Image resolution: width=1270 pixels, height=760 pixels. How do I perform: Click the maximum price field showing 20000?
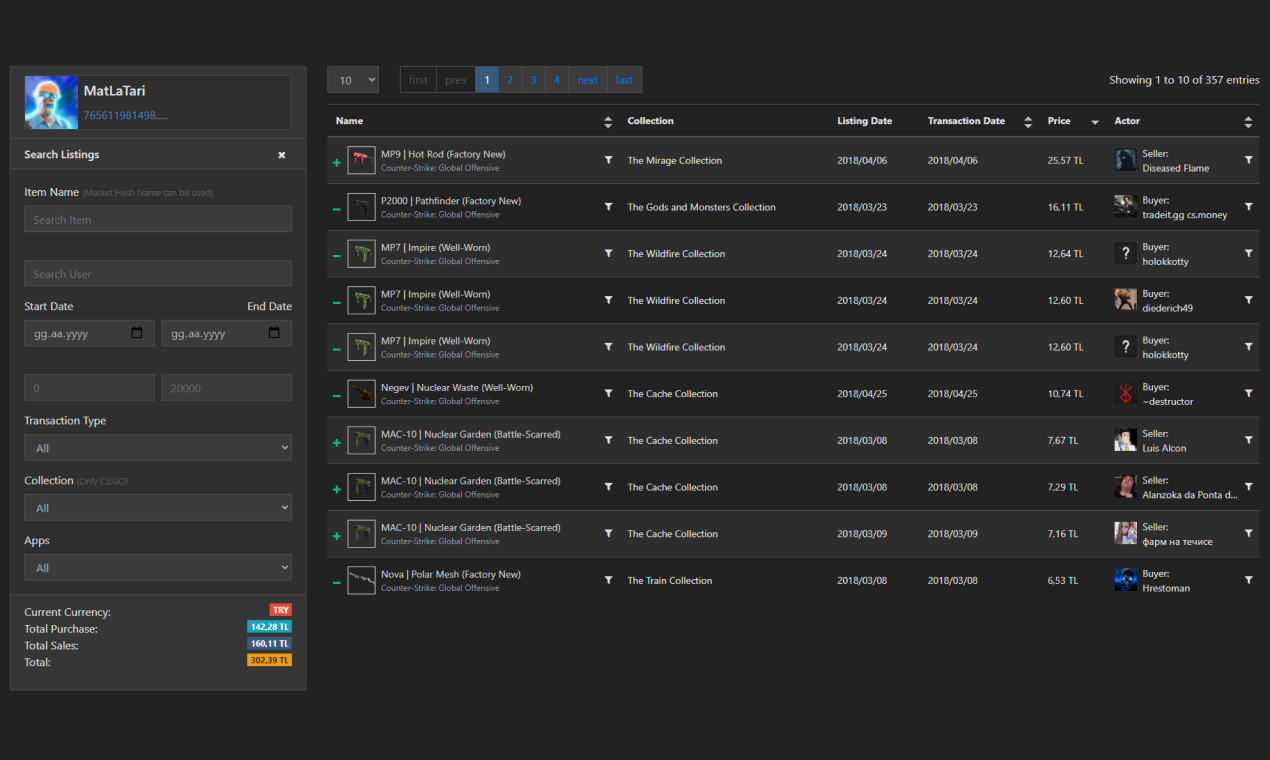click(227, 387)
